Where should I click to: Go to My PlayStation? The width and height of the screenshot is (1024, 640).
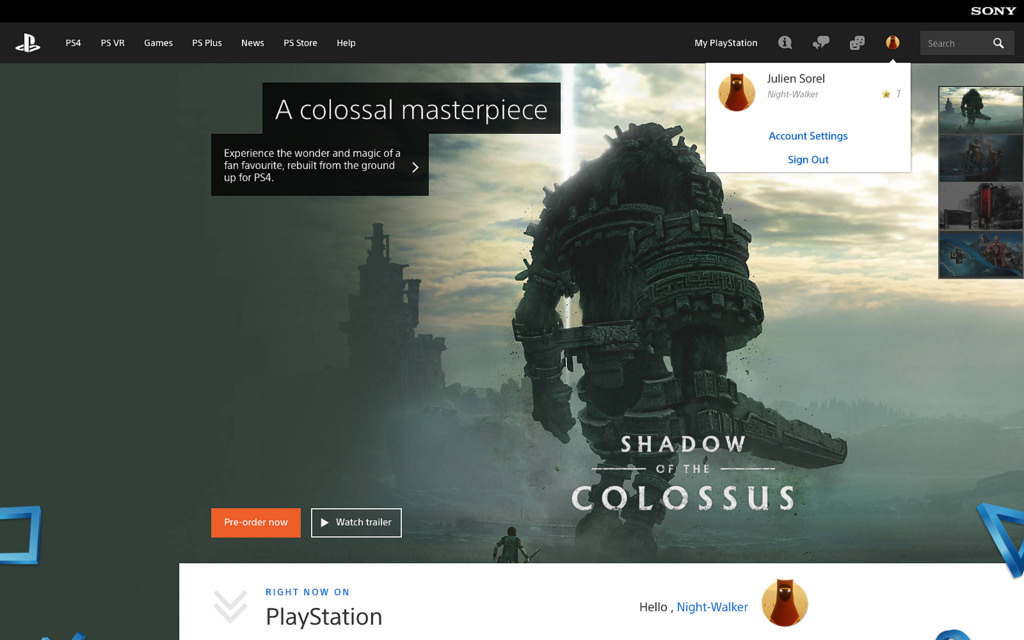[x=726, y=43]
